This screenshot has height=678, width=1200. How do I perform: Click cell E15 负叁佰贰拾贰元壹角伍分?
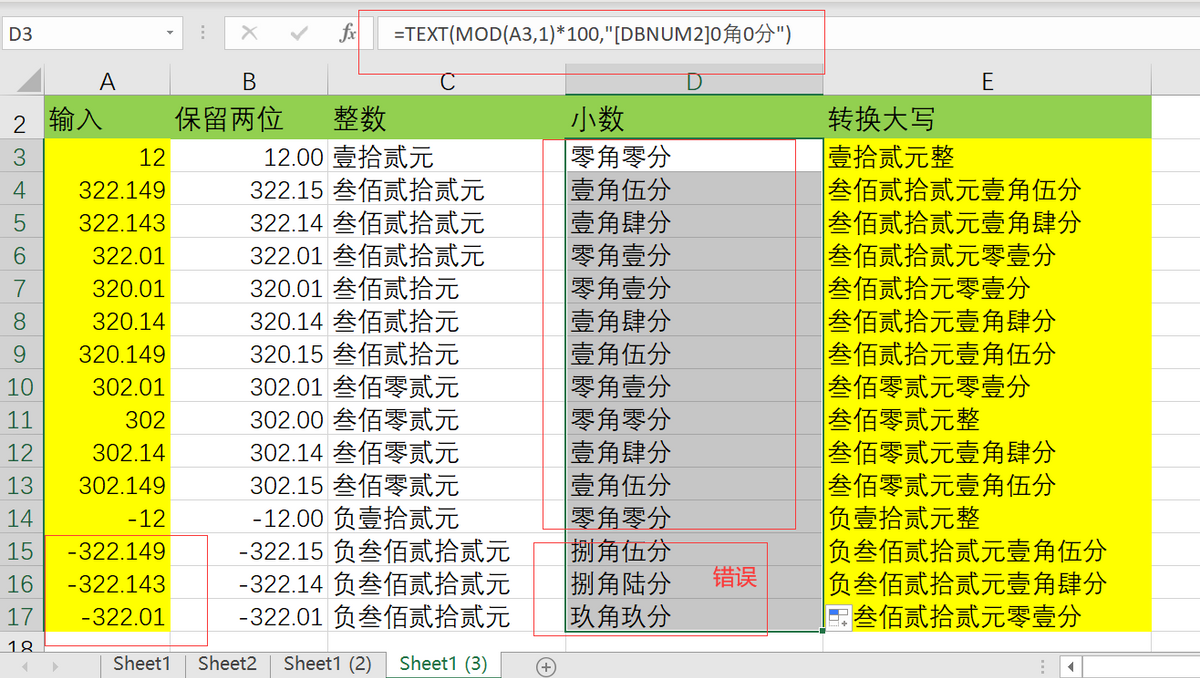tap(987, 551)
